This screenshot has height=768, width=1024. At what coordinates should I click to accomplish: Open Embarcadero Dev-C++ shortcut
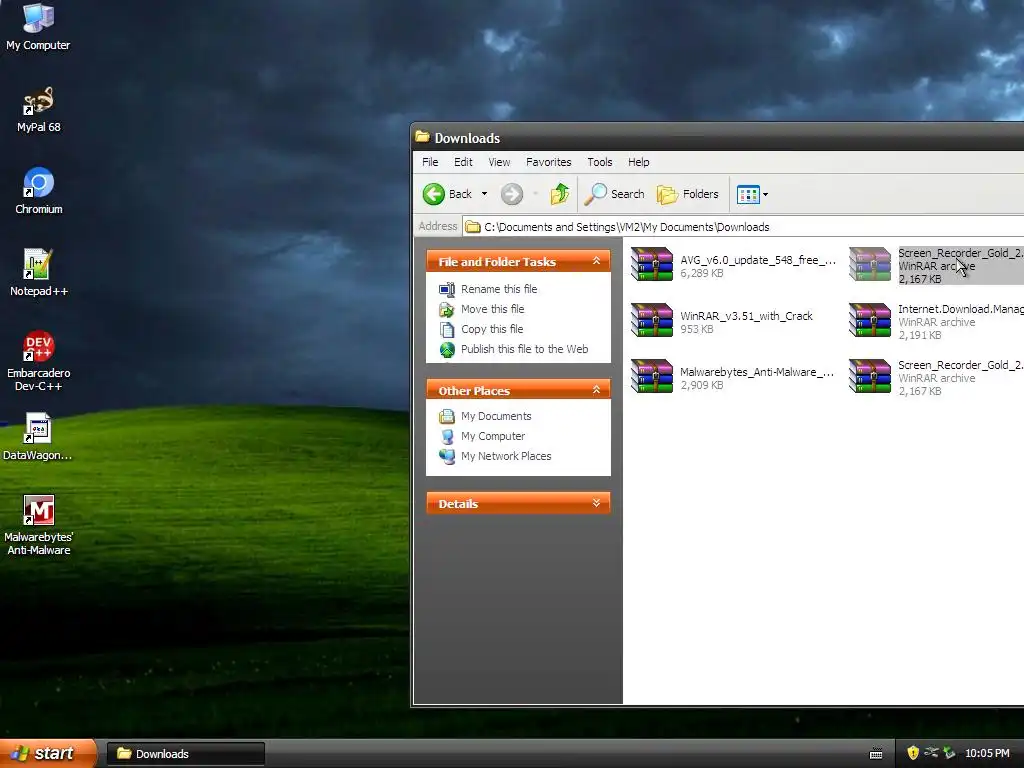click(39, 361)
